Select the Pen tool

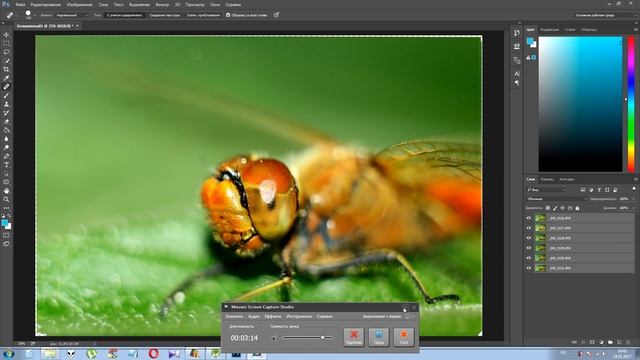pos(6,156)
